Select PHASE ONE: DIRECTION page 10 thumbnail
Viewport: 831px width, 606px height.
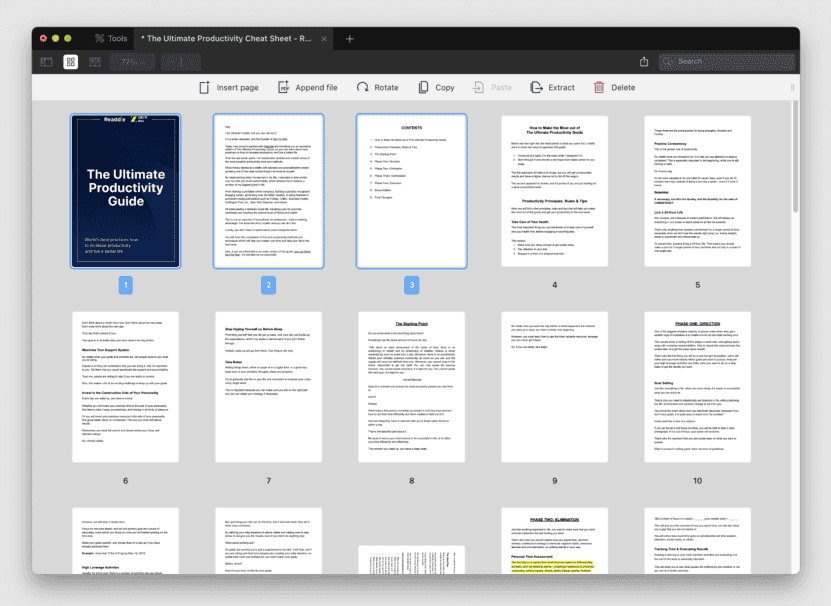[x=697, y=387]
